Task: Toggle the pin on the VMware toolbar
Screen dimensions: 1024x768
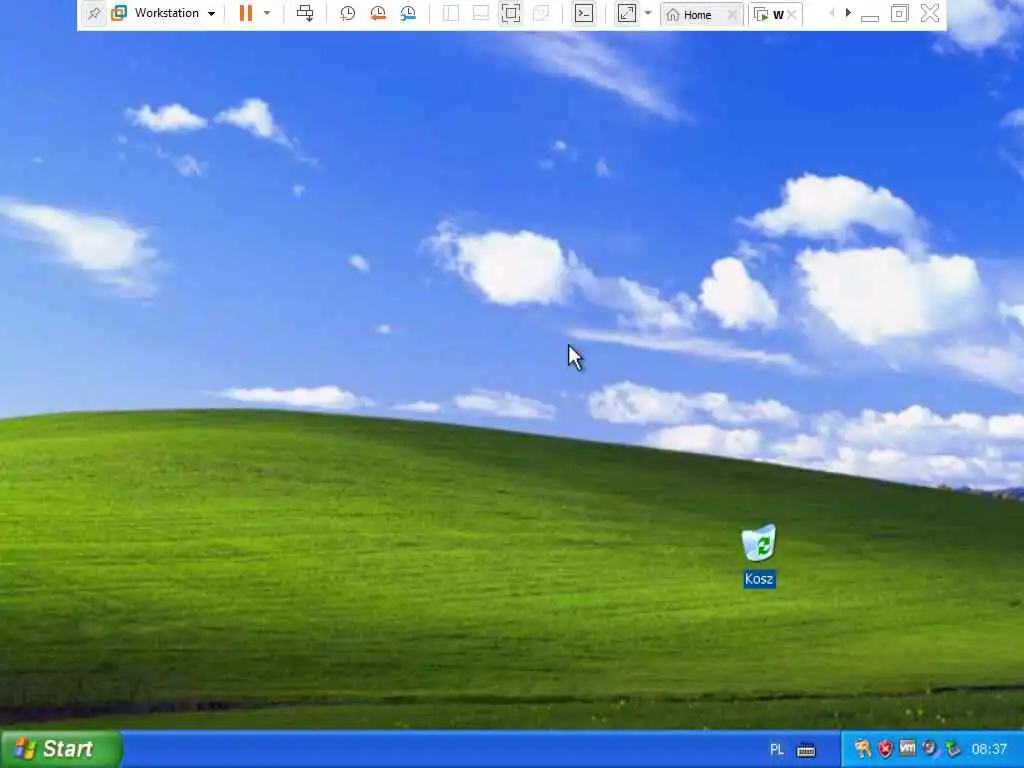Action: pyautogui.click(x=94, y=14)
